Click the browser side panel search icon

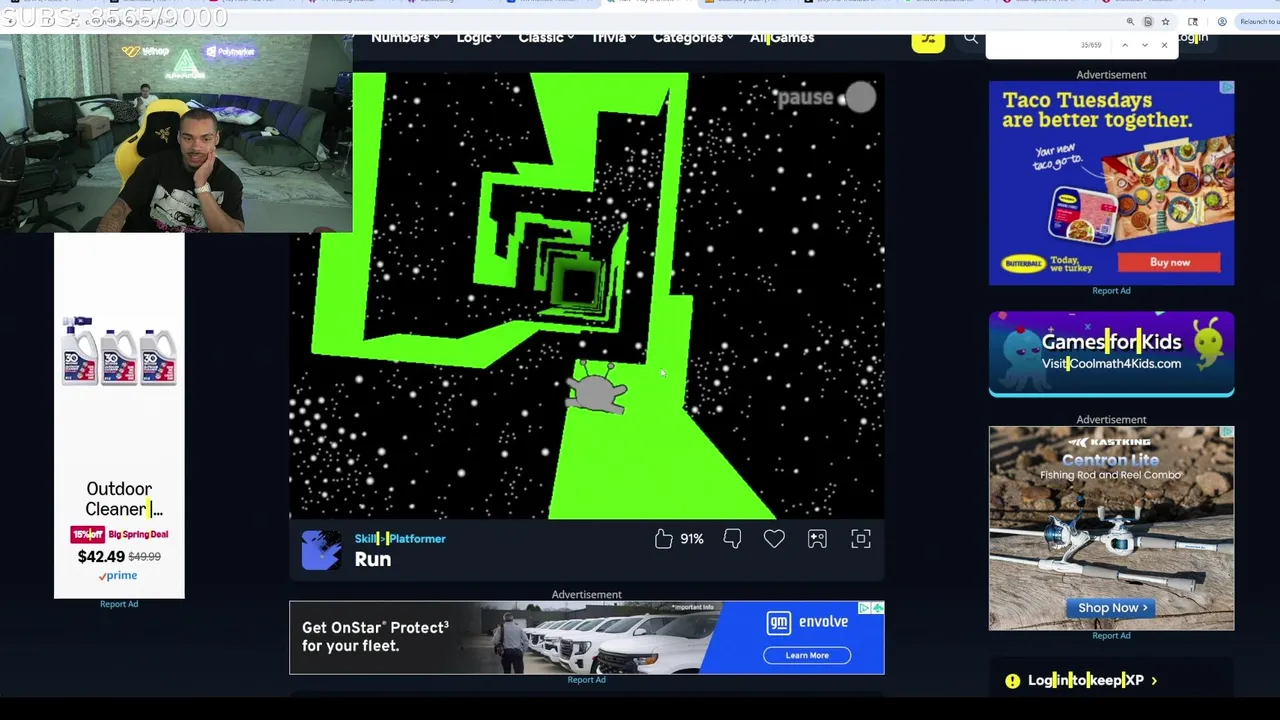1193,21
